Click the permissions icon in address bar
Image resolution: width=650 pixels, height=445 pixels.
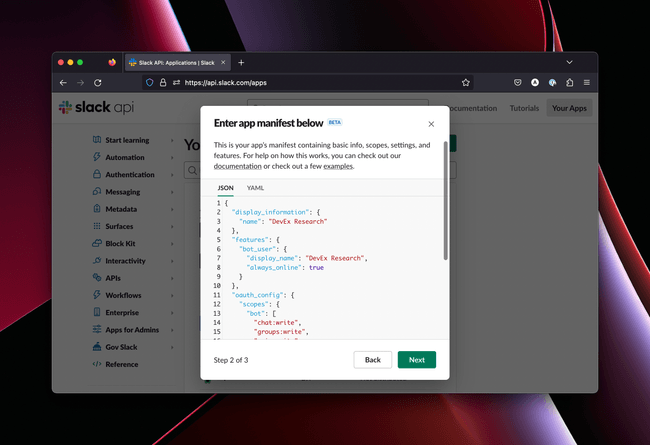coord(176,83)
